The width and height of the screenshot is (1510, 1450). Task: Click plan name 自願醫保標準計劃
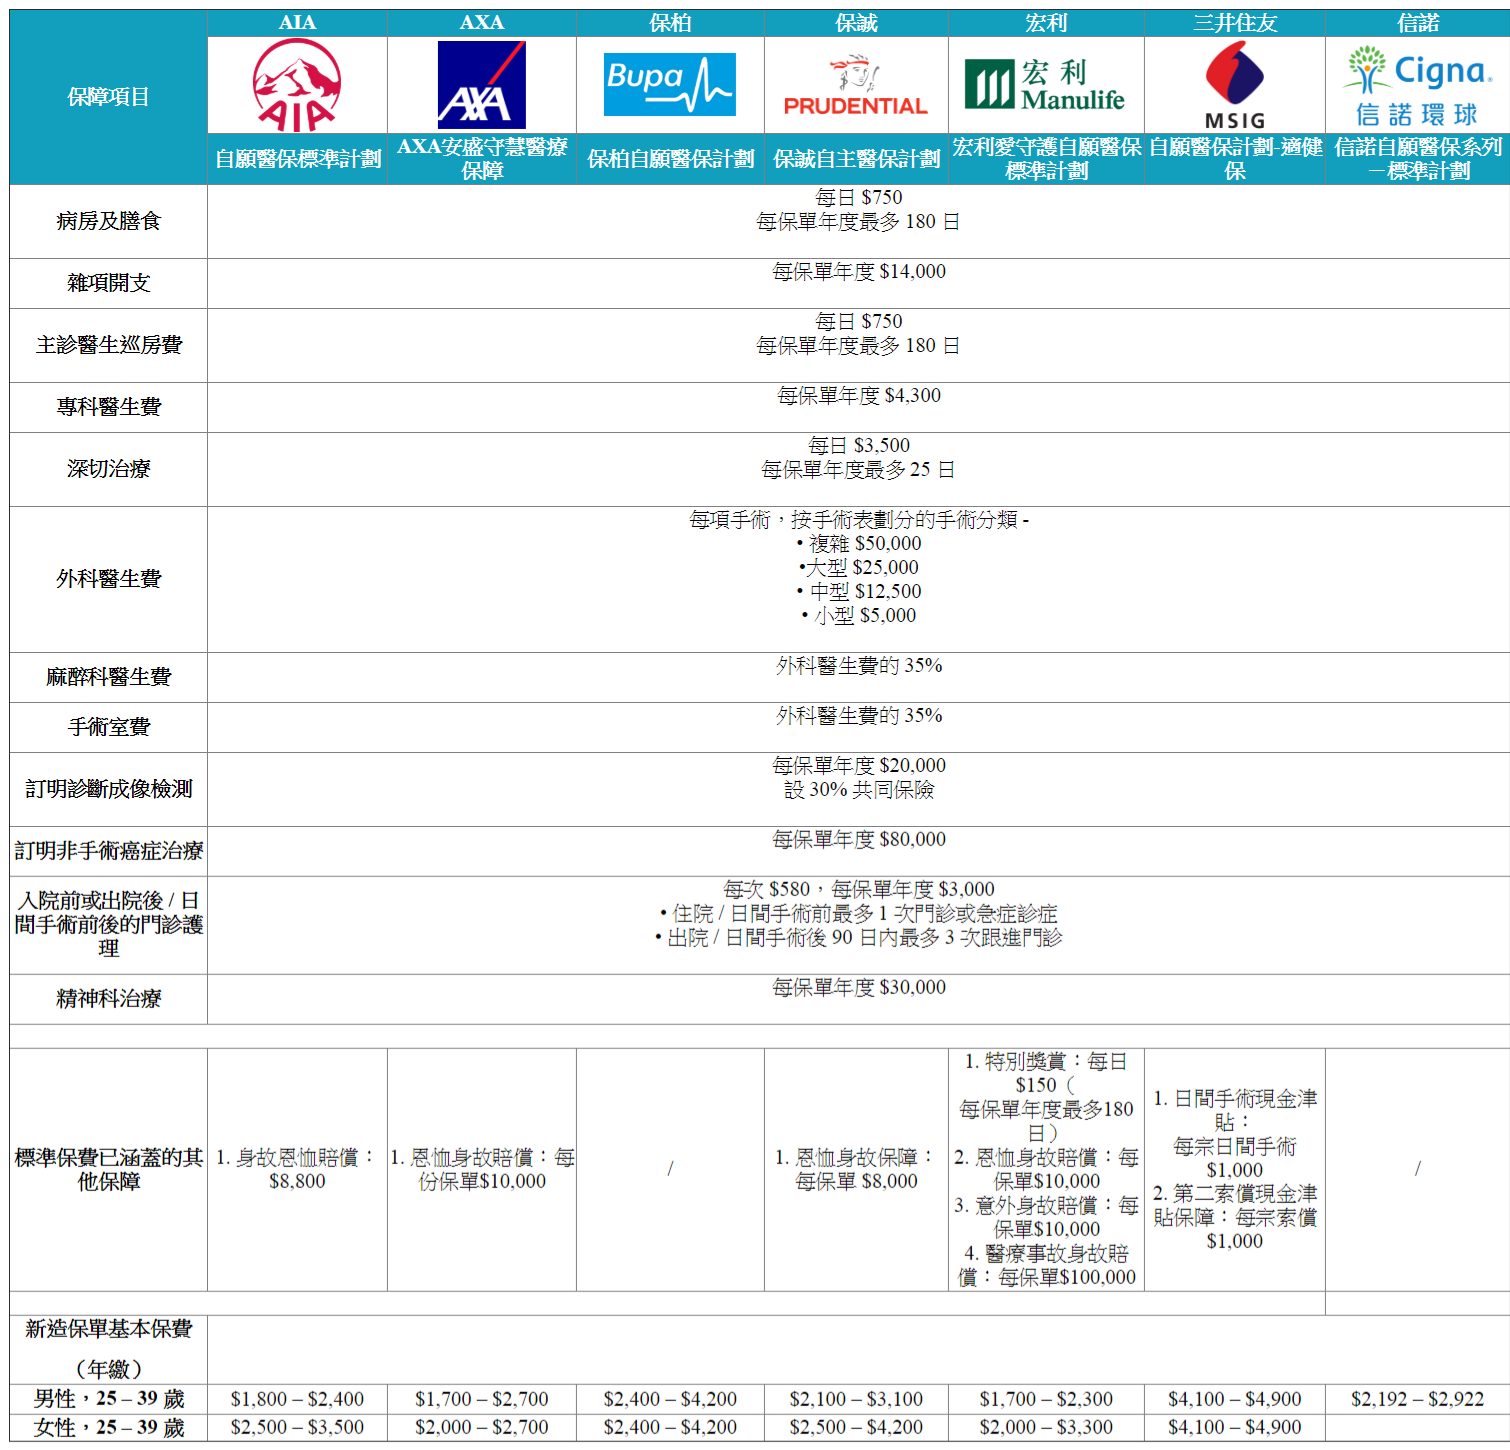coord(298,159)
